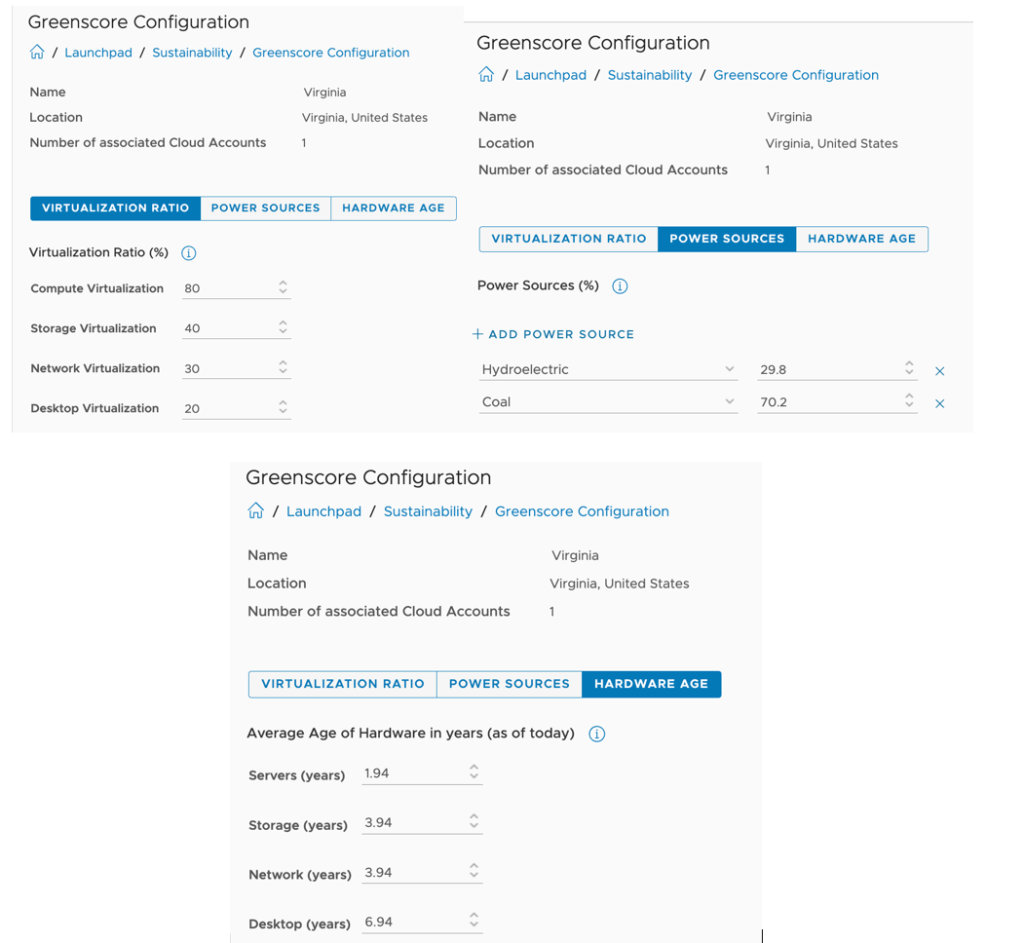
Task: Click the Storage Virtualization value field
Action: [x=228, y=329]
